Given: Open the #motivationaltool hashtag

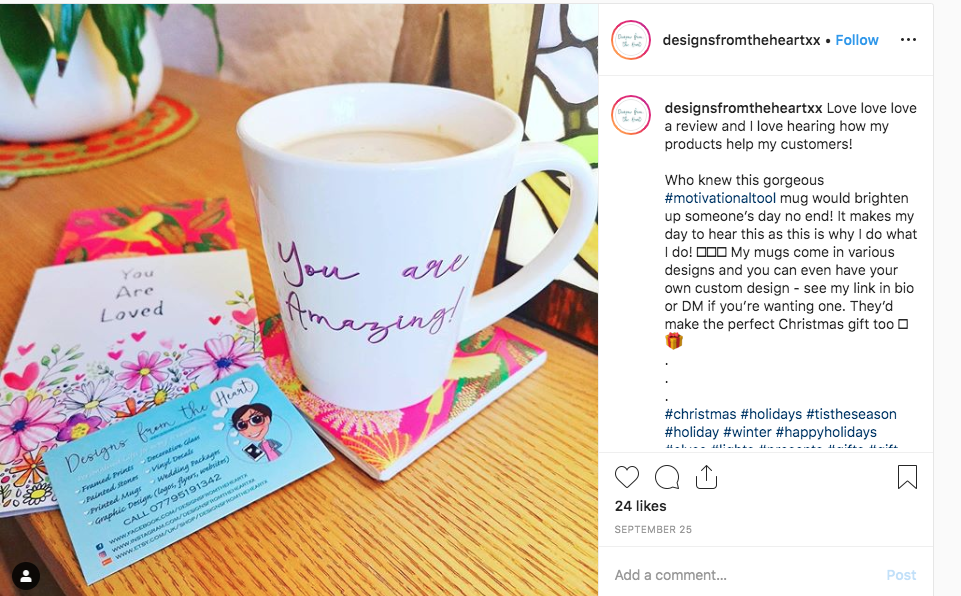Looking at the screenshot, I should pyautogui.click(x=720, y=198).
